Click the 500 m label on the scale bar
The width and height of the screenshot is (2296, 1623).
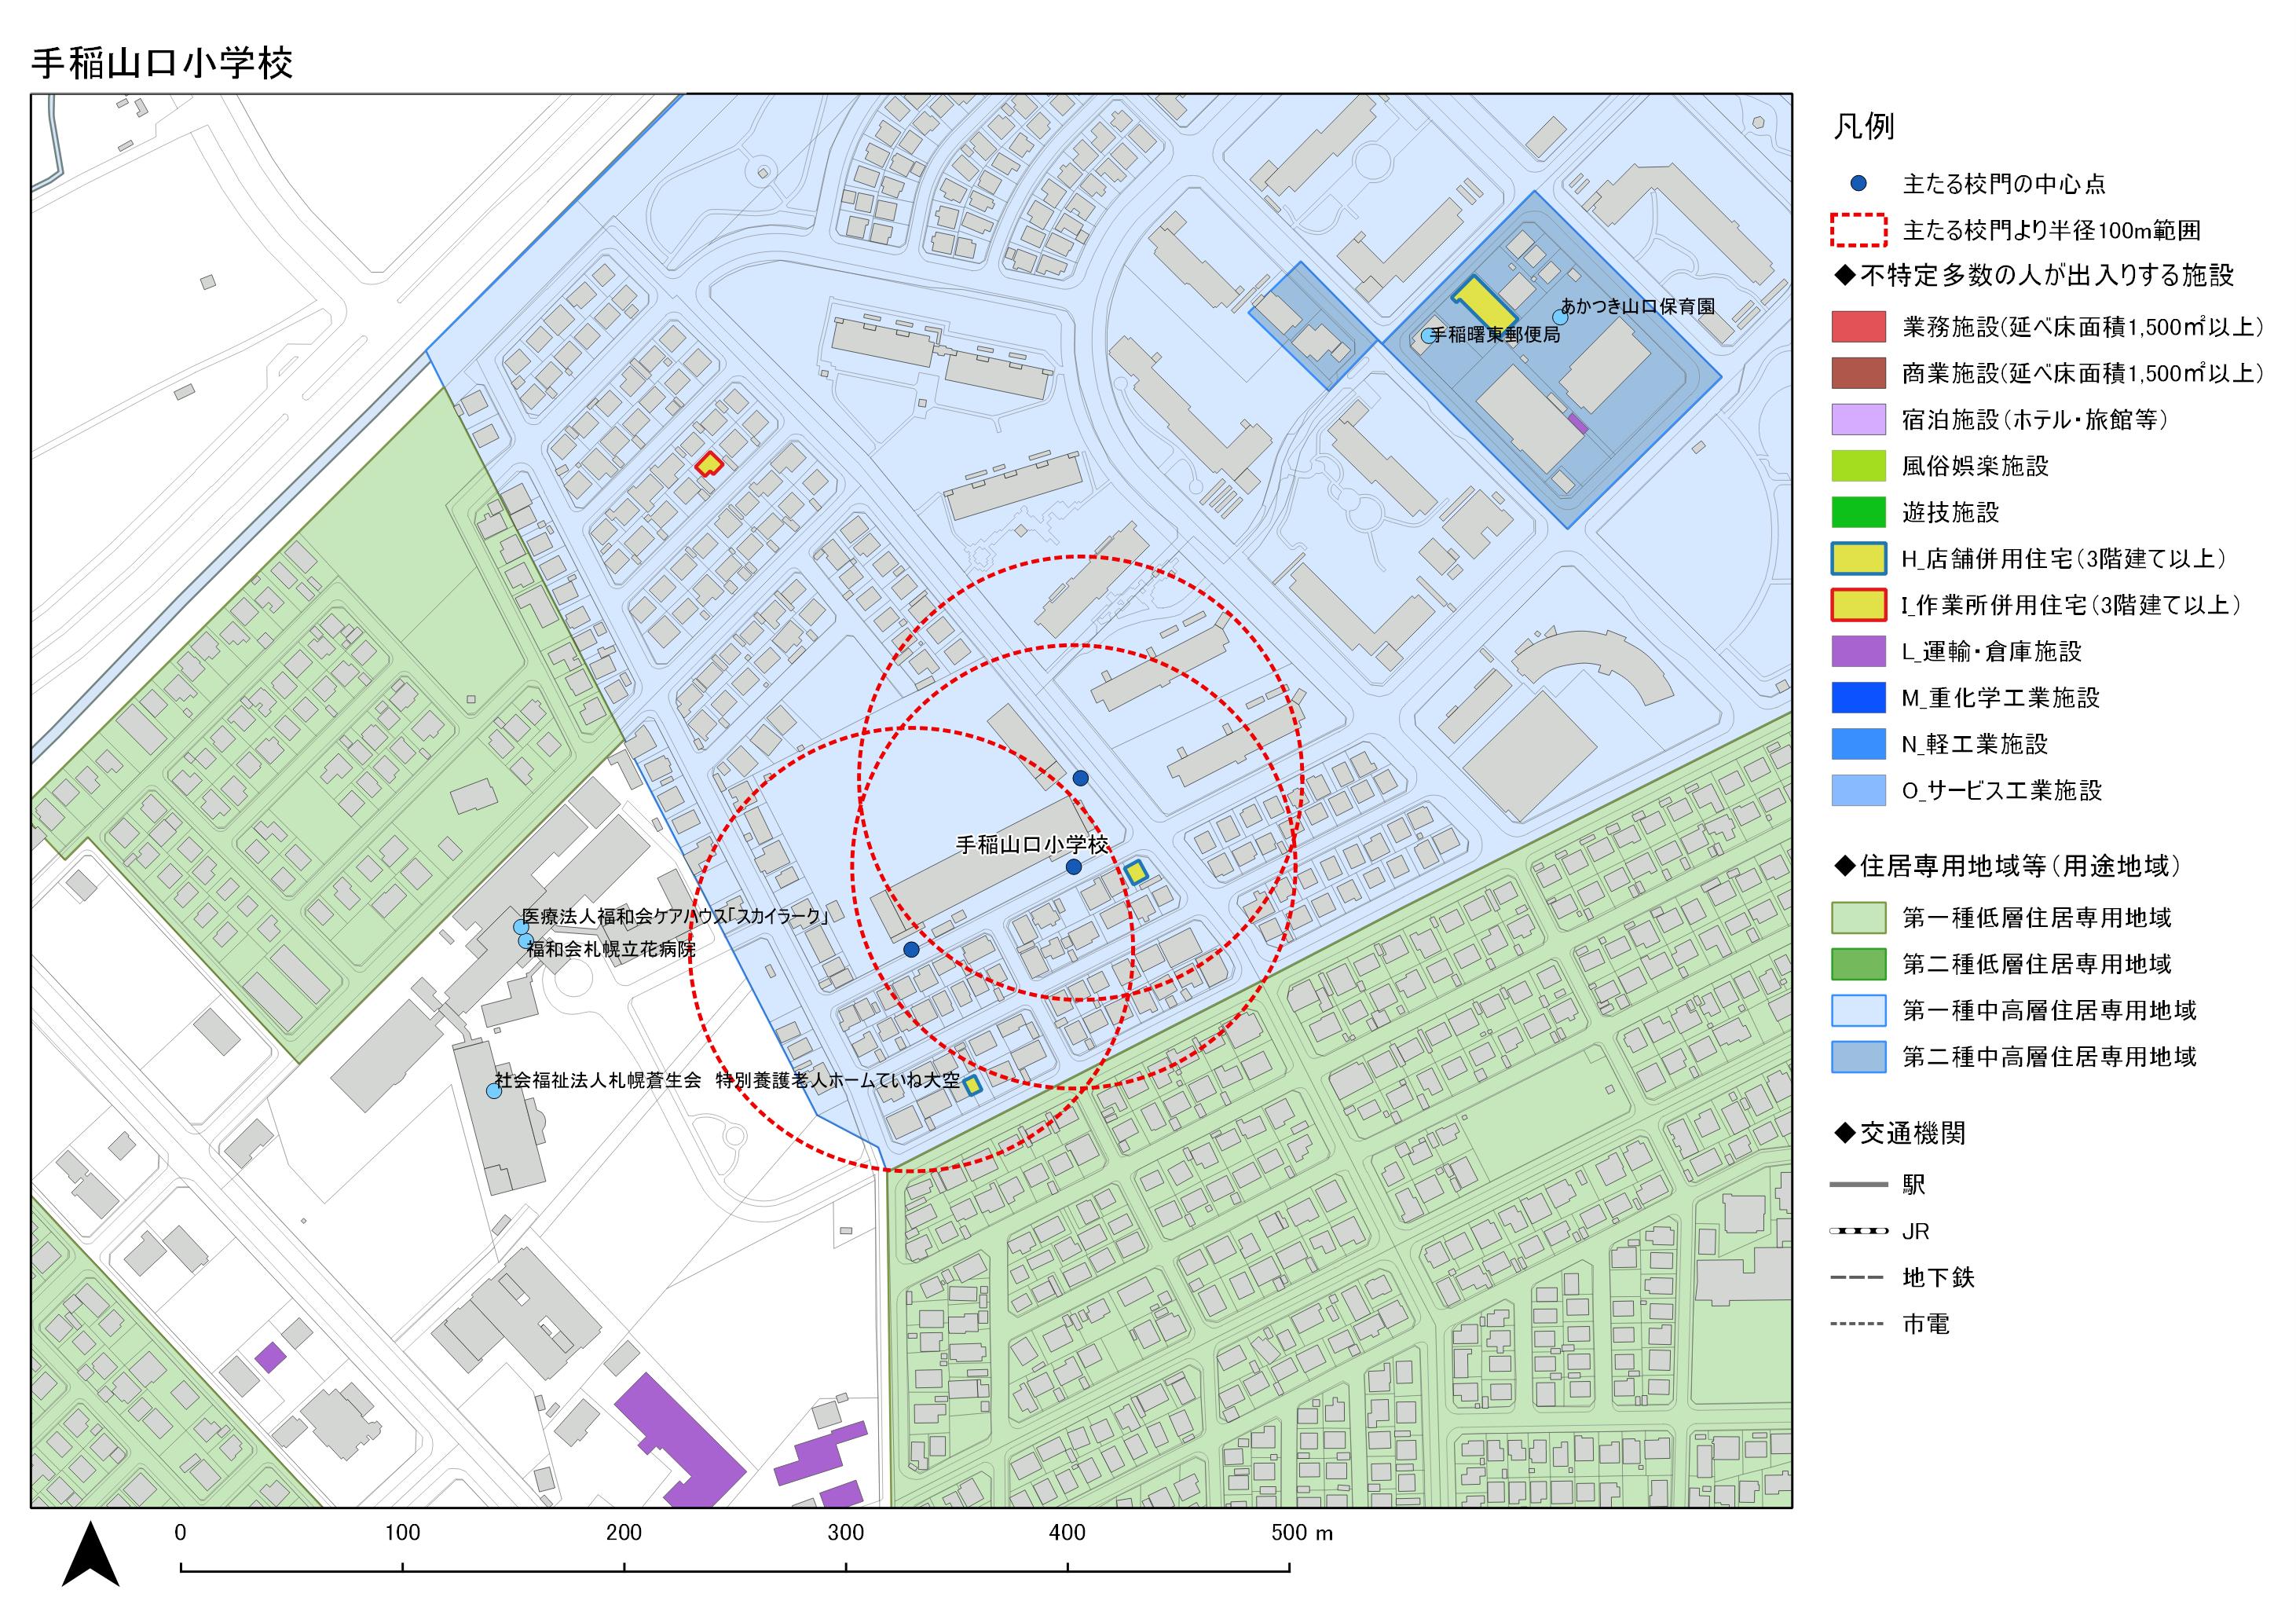click(1301, 1533)
